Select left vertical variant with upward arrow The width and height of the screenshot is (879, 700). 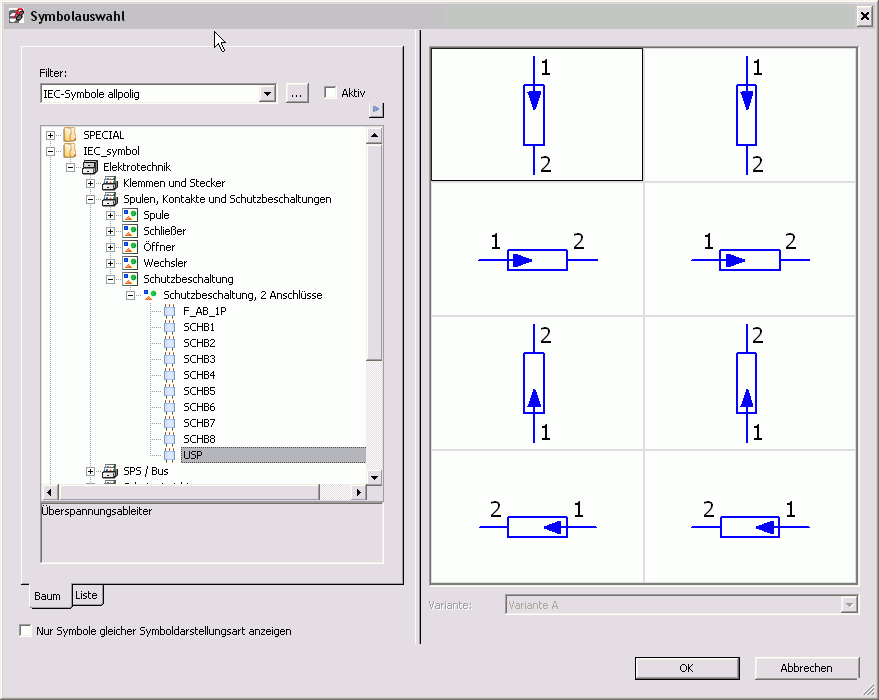coord(536,383)
